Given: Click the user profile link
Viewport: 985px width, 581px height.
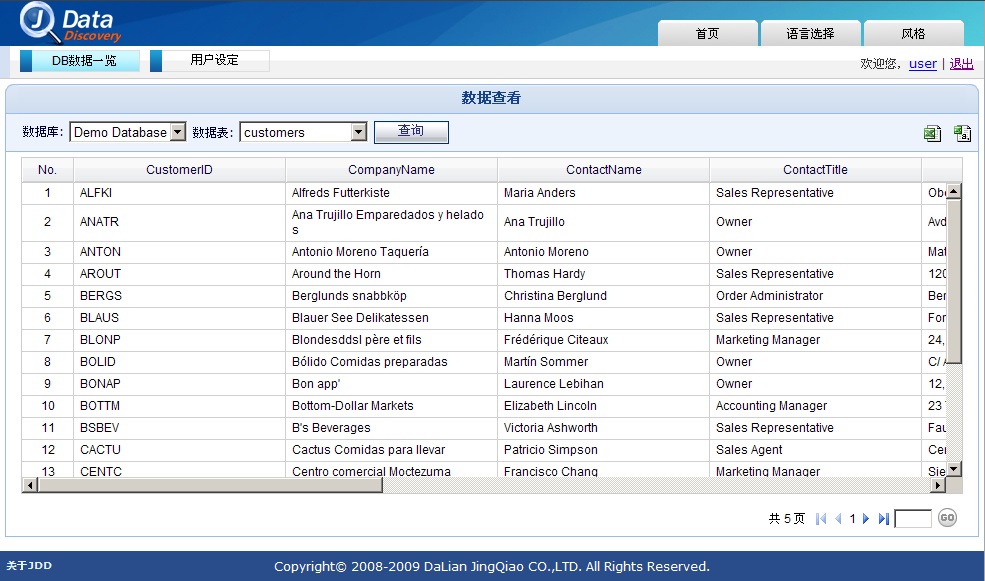Looking at the screenshot, I should coord(922,63).
